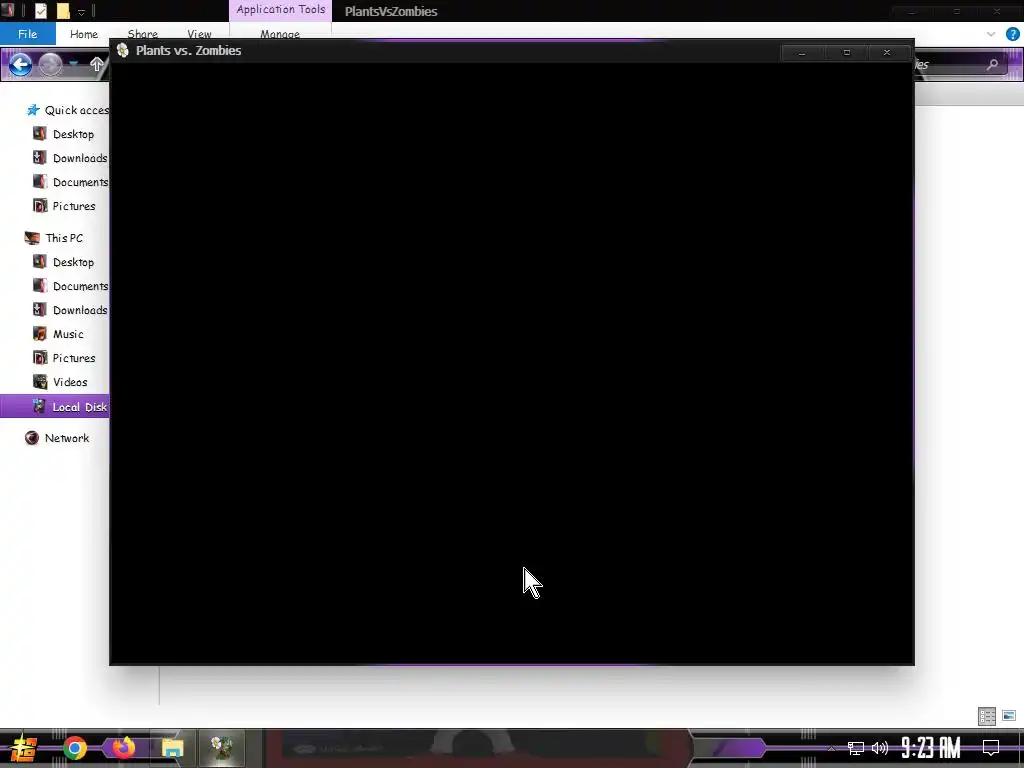Click the Application Tools contextual tab
The height and width of the screenshot is (768, 1024).
click(281, 10)
